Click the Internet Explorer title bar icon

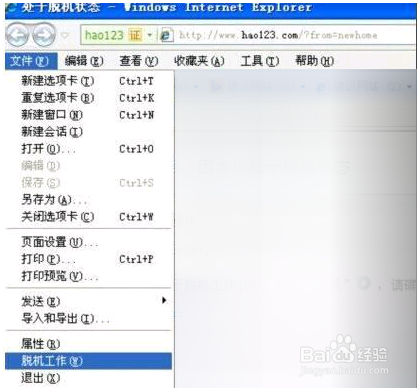point(11,8)
